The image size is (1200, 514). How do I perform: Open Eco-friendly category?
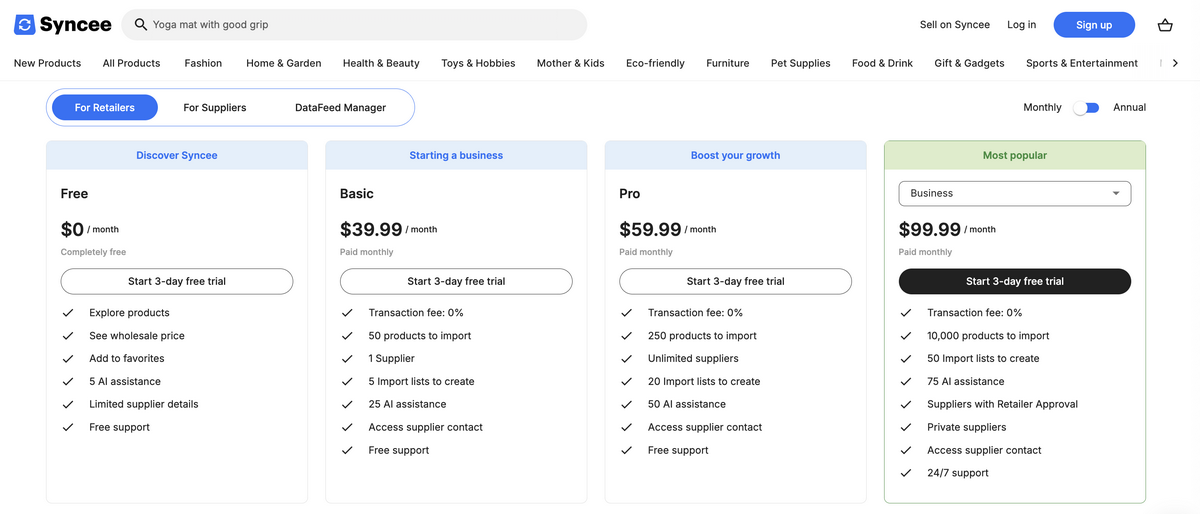[655, 63]
